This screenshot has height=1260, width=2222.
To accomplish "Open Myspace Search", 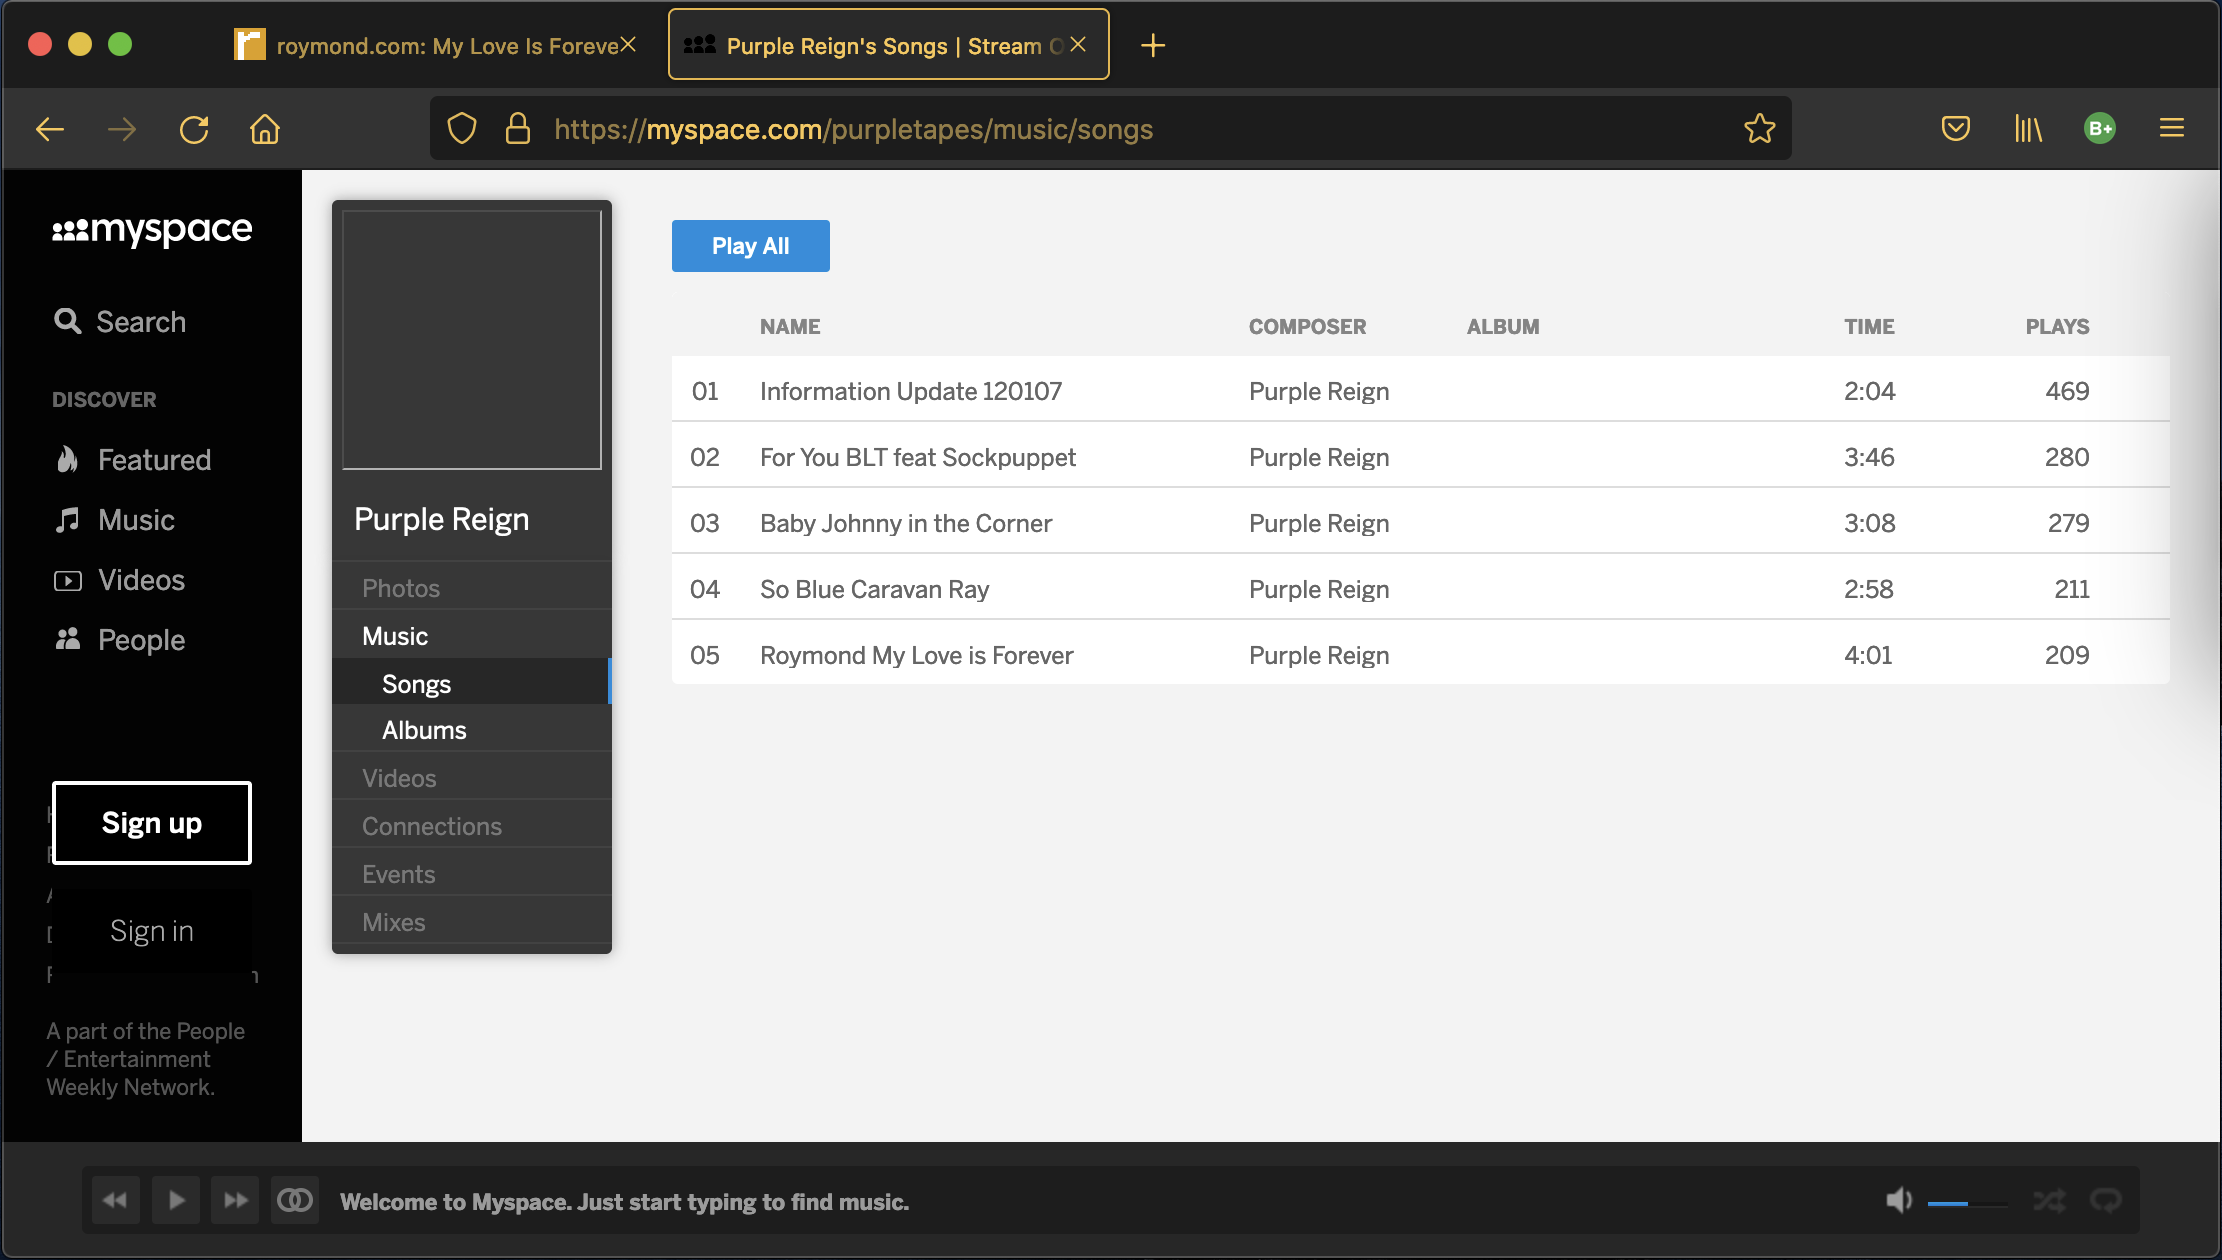I will (x=120, y=322).
